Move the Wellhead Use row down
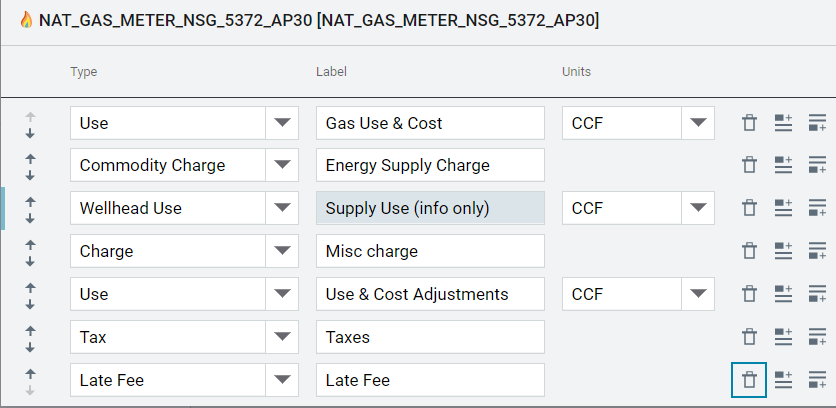Screen dimensions: 836x408 30,219
